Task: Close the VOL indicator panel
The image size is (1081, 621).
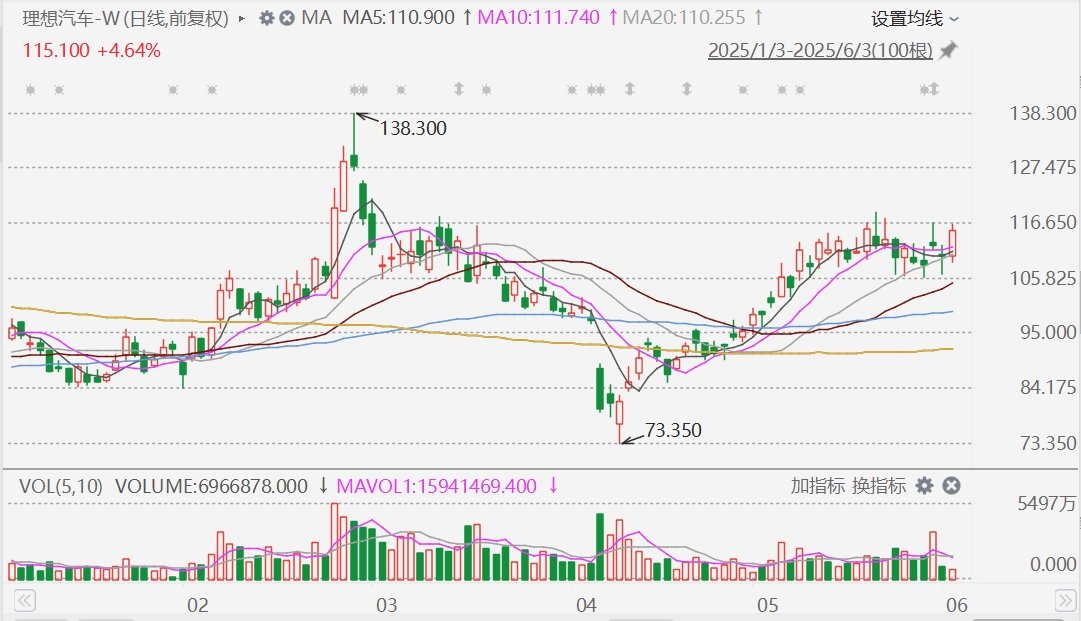Action: (952, 486)
